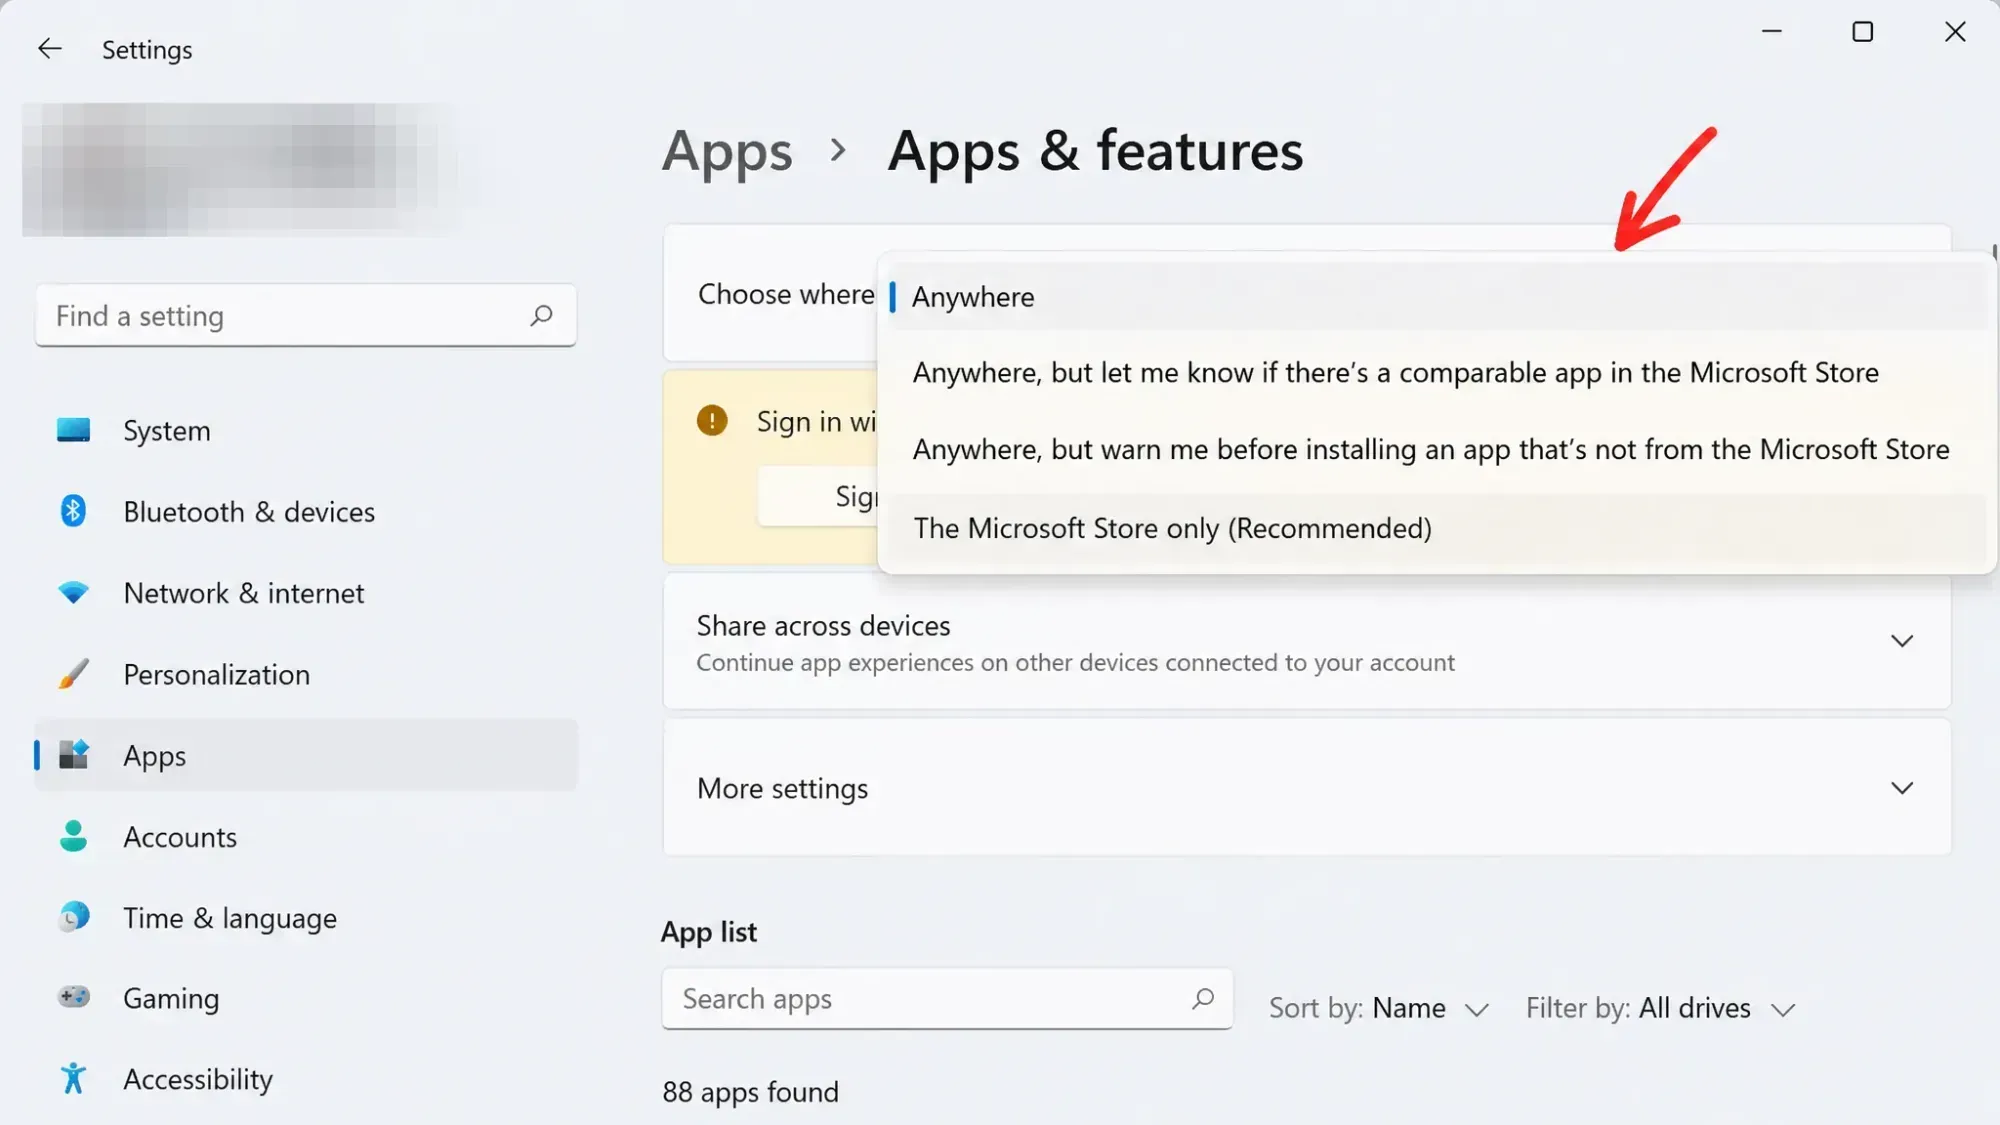The image size is (2000, 1125).
Task: Click the System monitor icon in sidebar
Action: pos(73,430)
